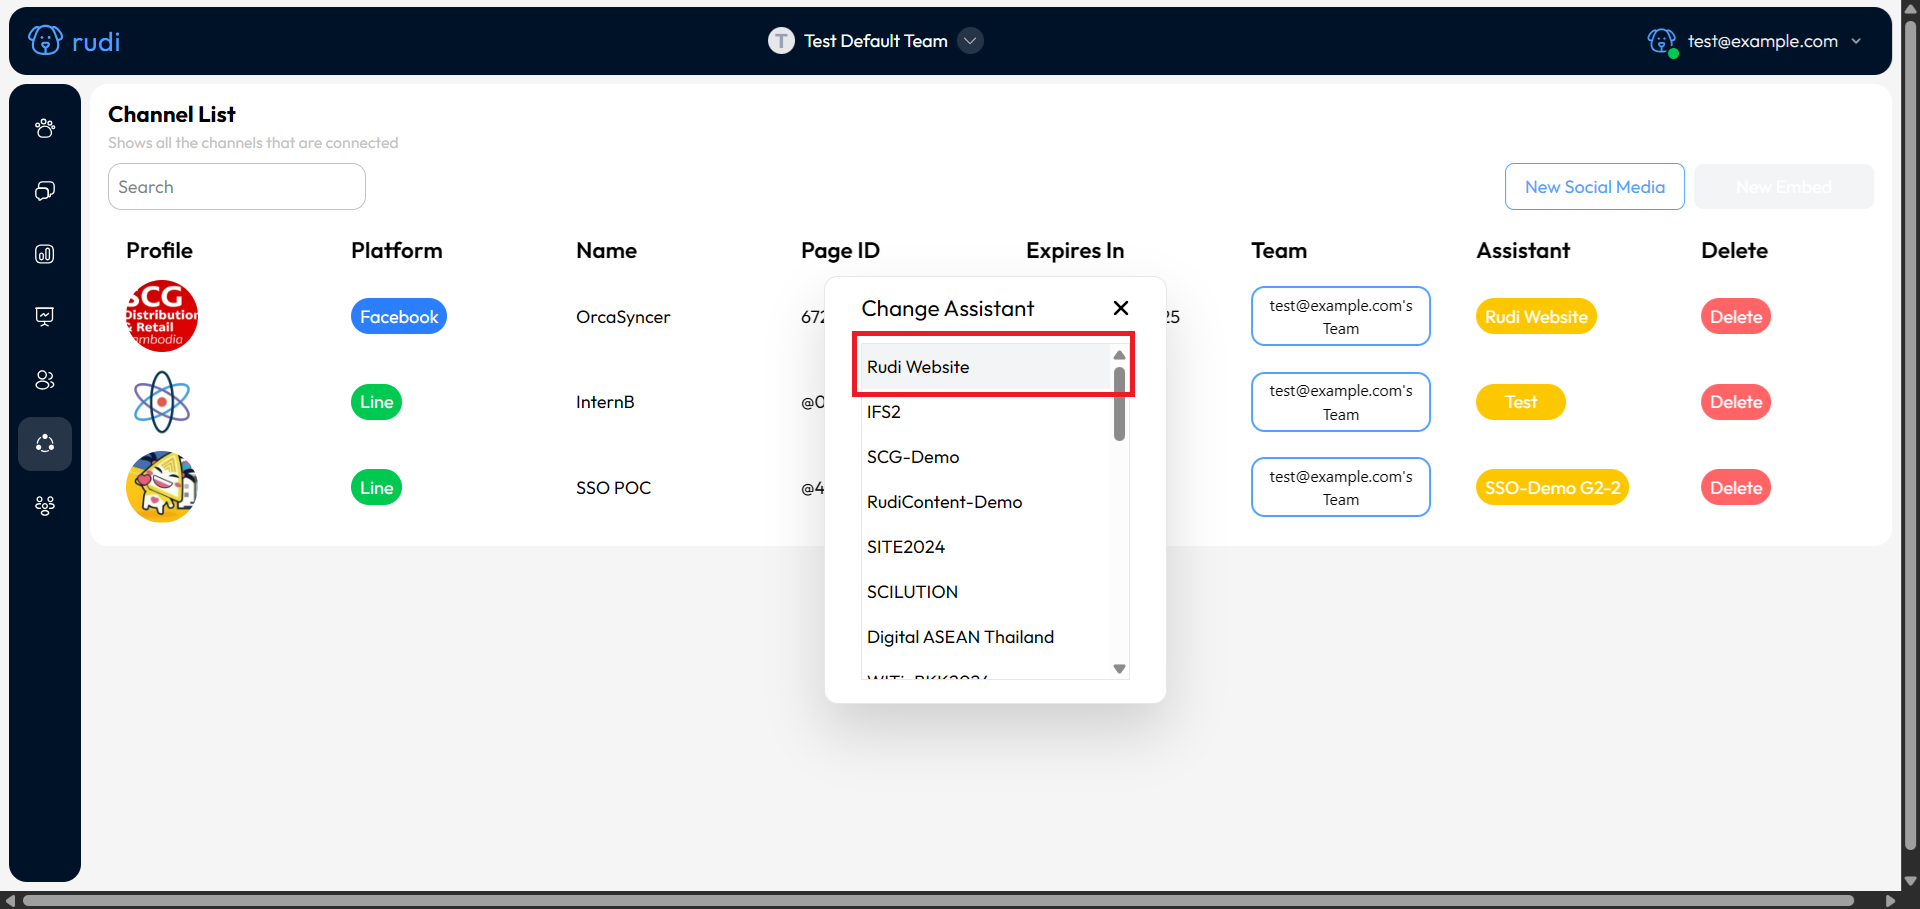Choose RudiContent-Demo assistant

pos(986,502)
